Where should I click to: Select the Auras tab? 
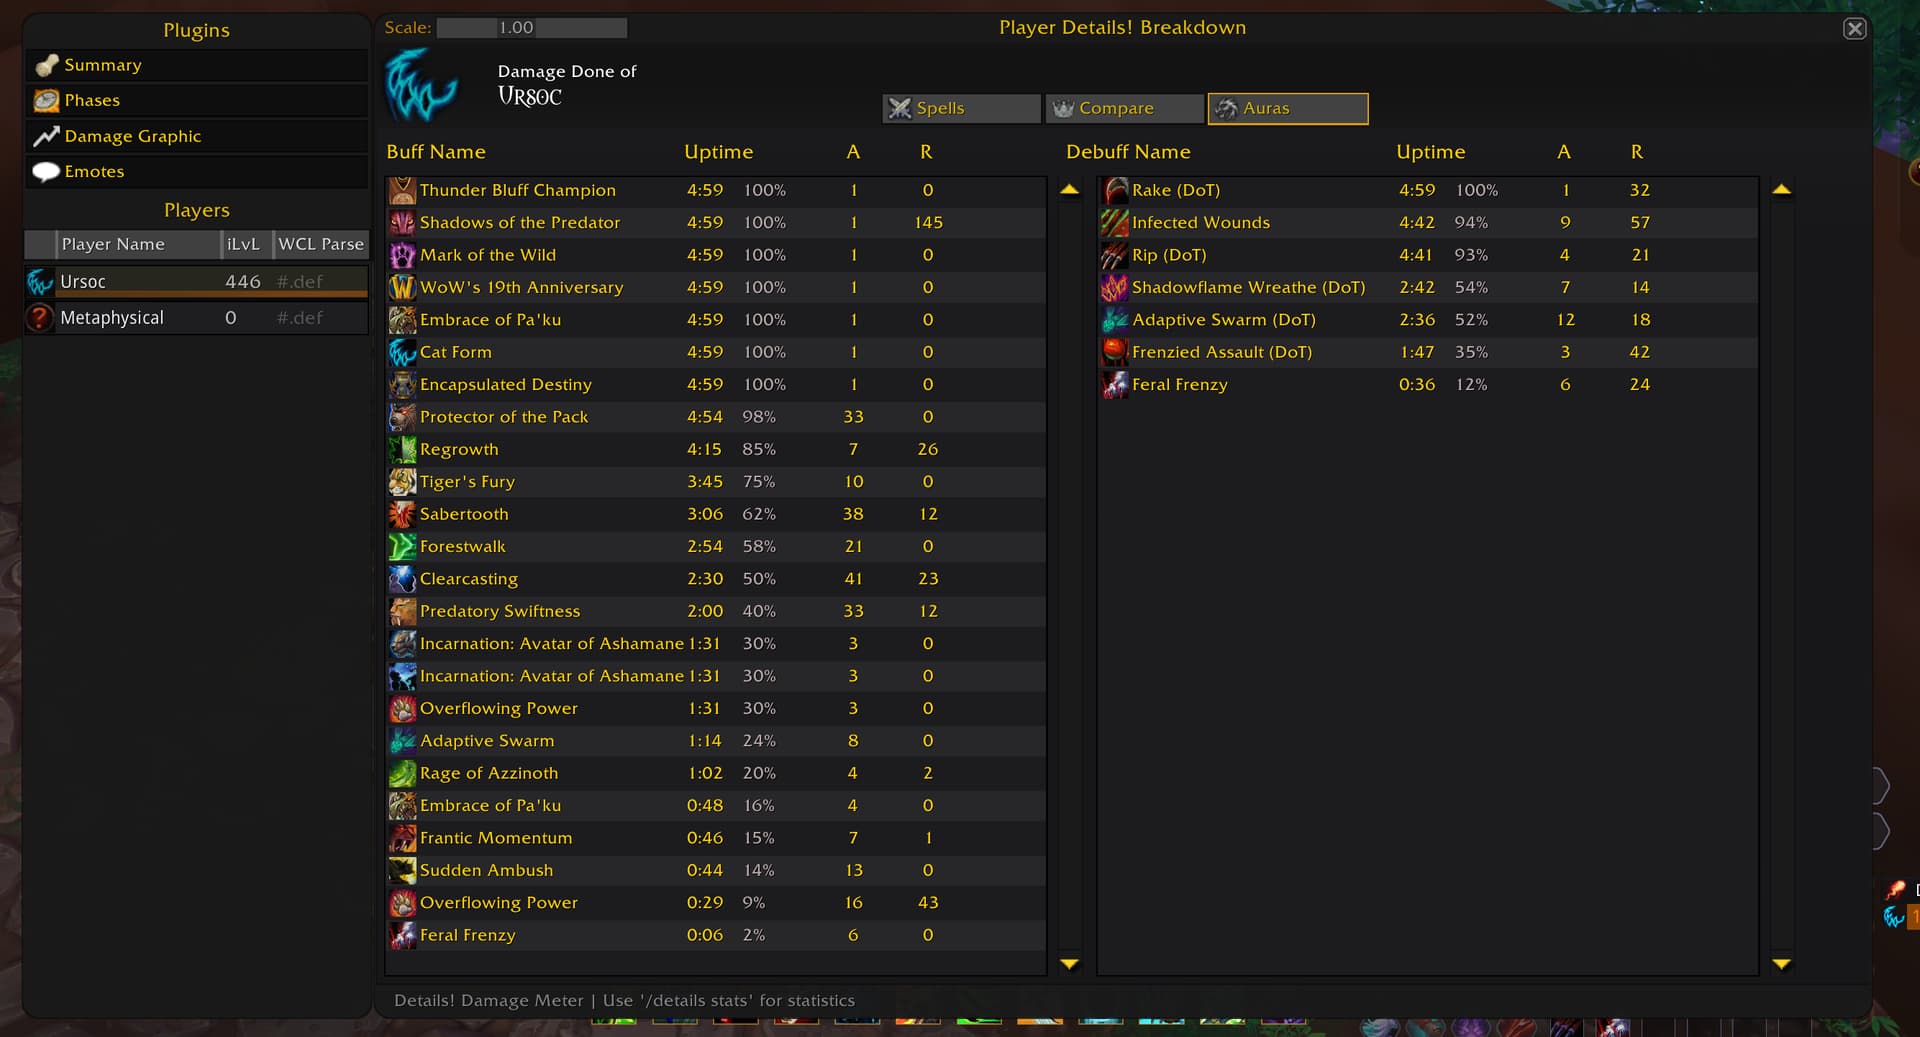tap(1287, 108)
